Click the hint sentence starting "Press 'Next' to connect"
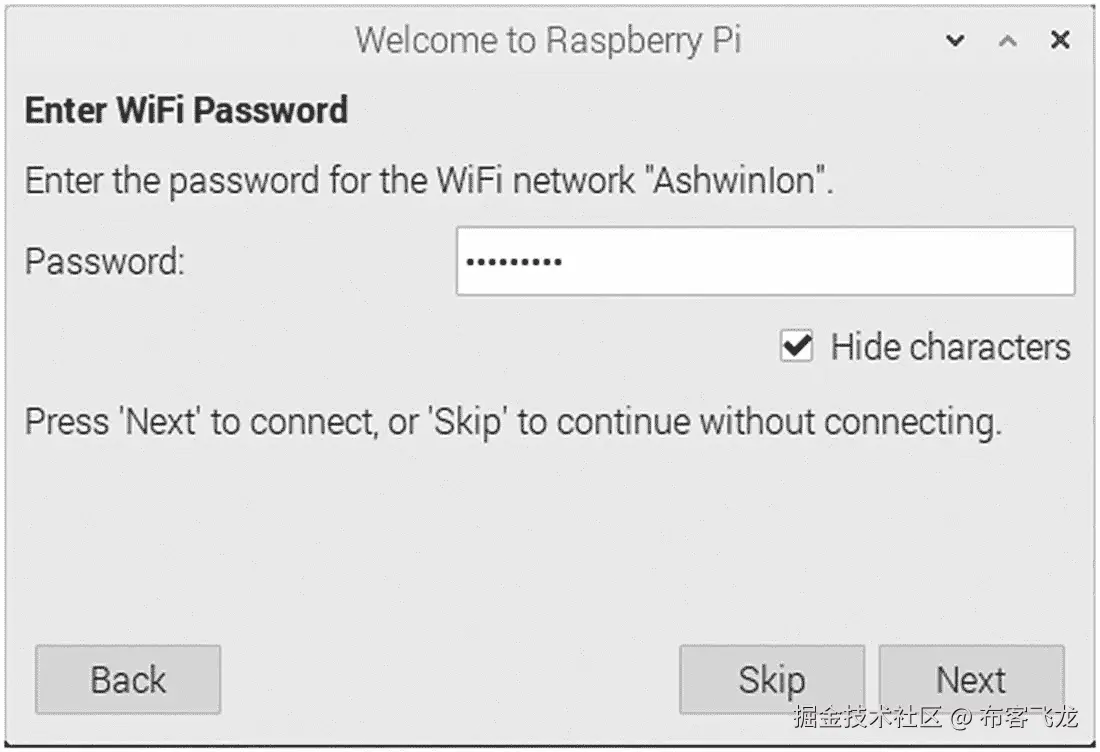Screen dimensions: 1100x752 (x=512, y=421)
